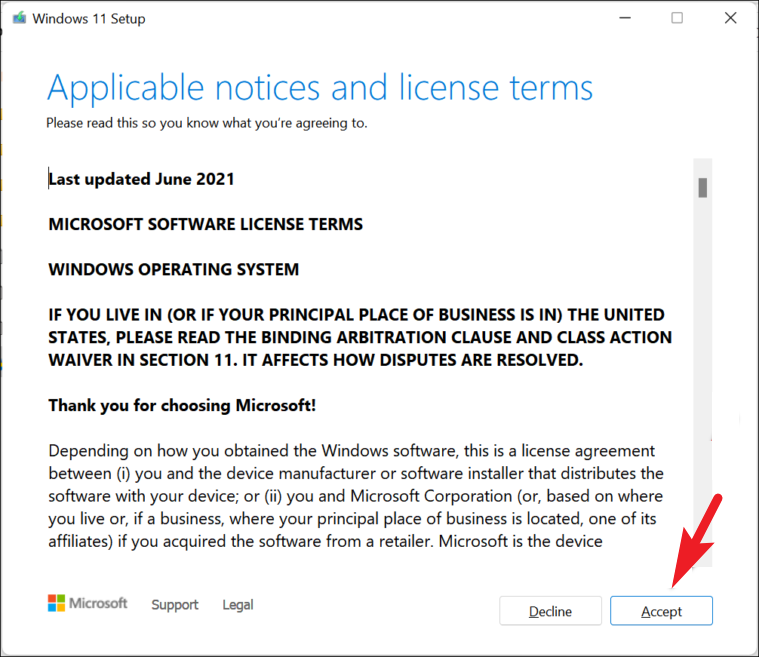The width and height of the screenshot is (759, 657).
Task: Click the scrollbar track below the thumb
Action: tap(702, 382)
